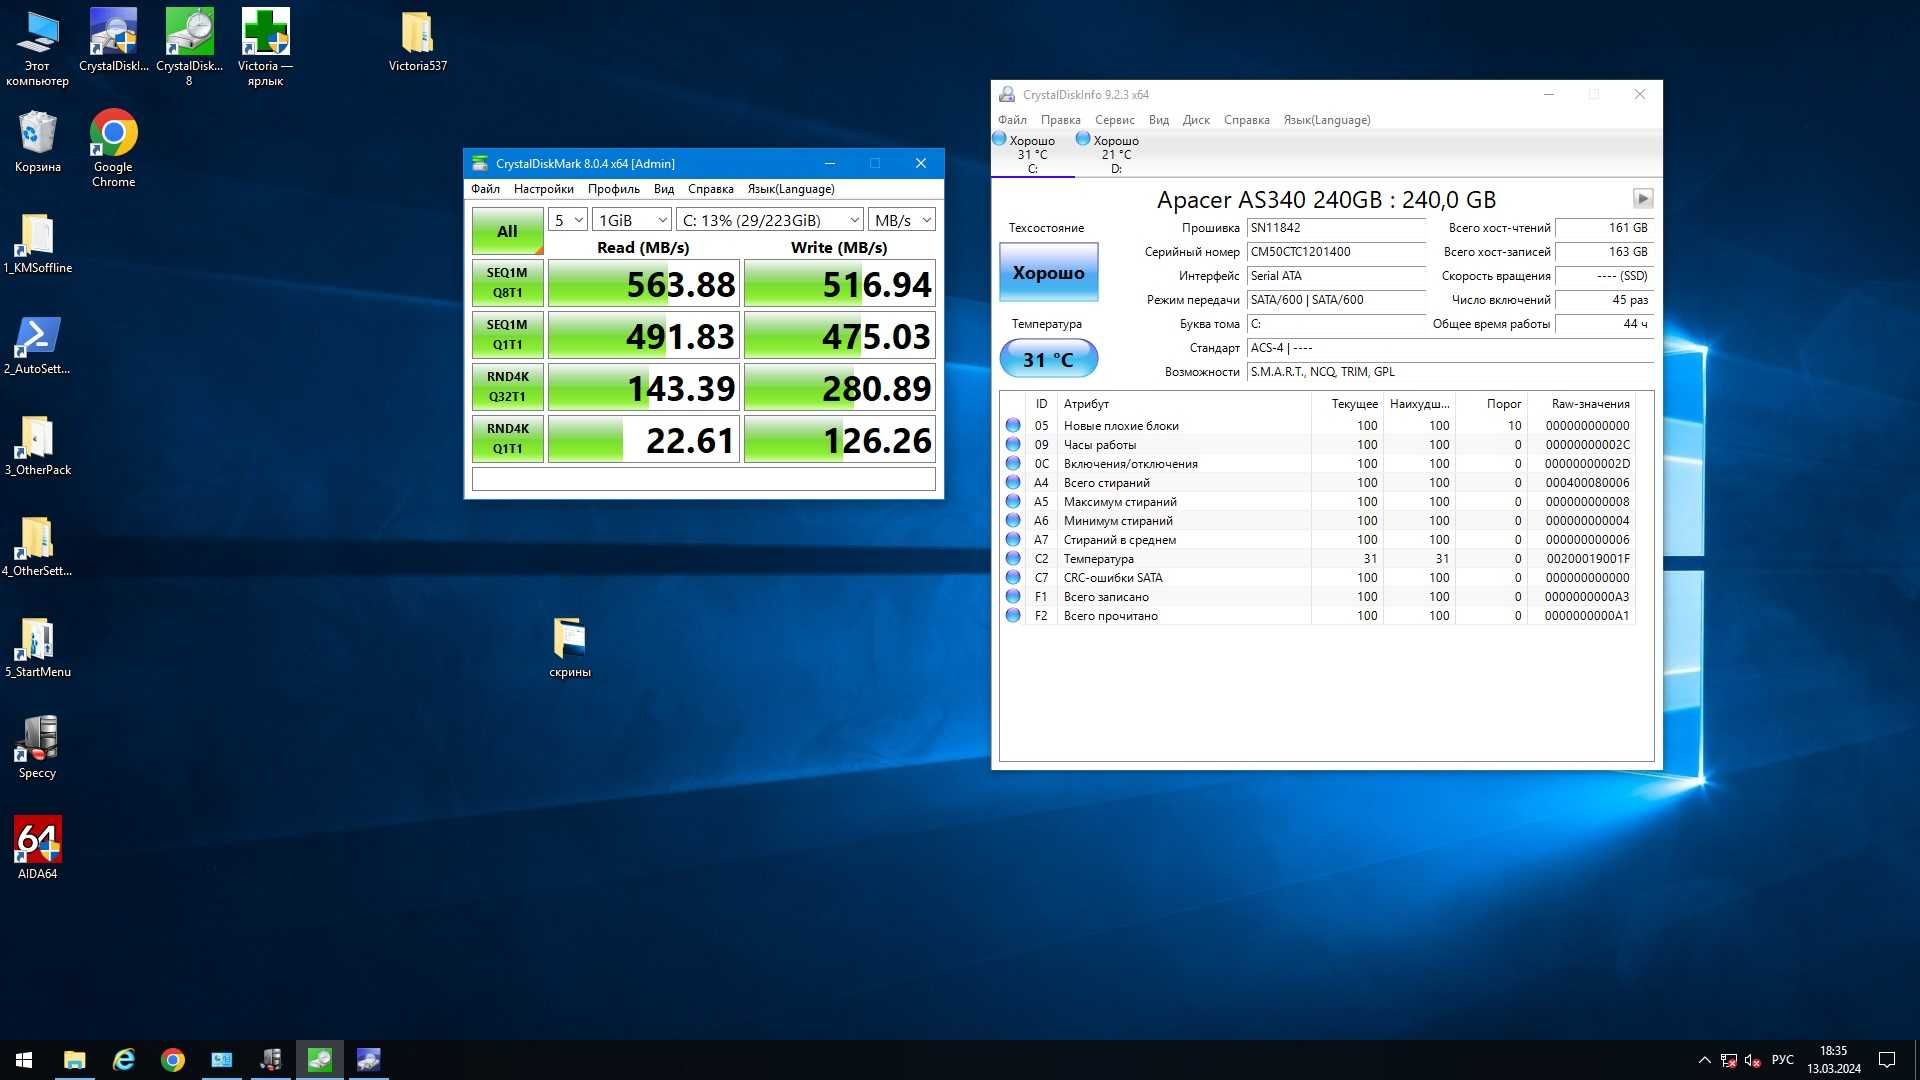Open Настройки menu in CrystalDiskMark

[x=543, y=189]
